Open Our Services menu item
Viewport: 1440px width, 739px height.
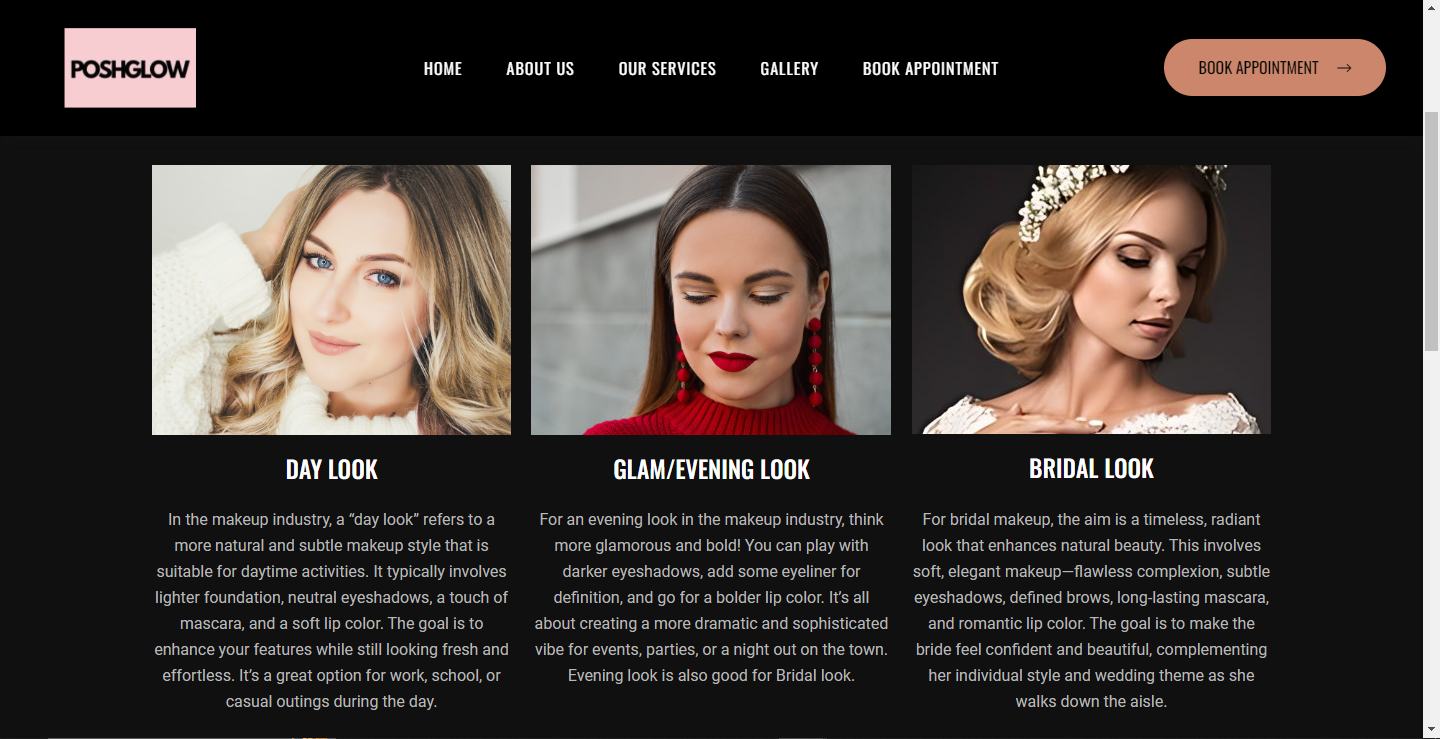[667, 69]
